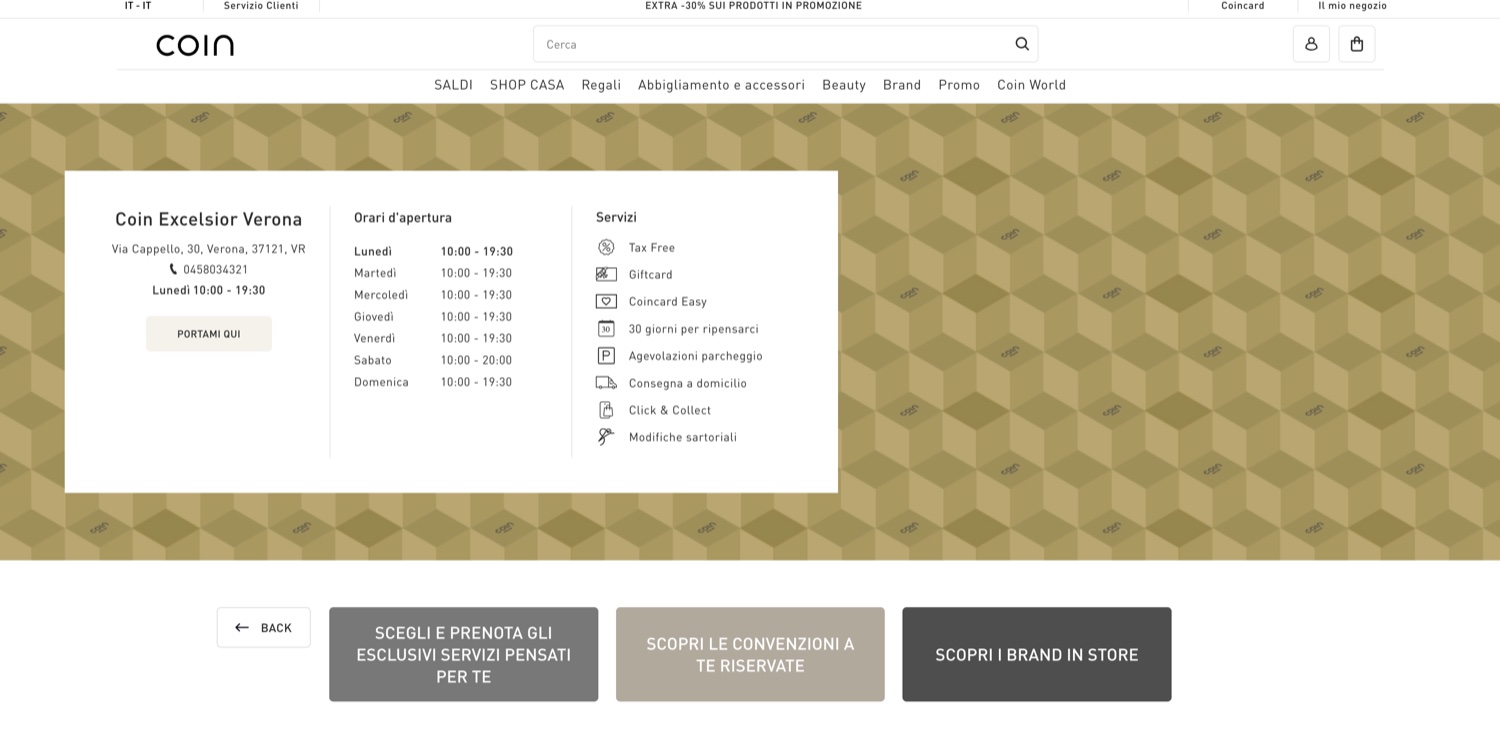This screenshot has width=1500, height=745.
Task: Open the Coin World menu
Action: (1031, 85)
